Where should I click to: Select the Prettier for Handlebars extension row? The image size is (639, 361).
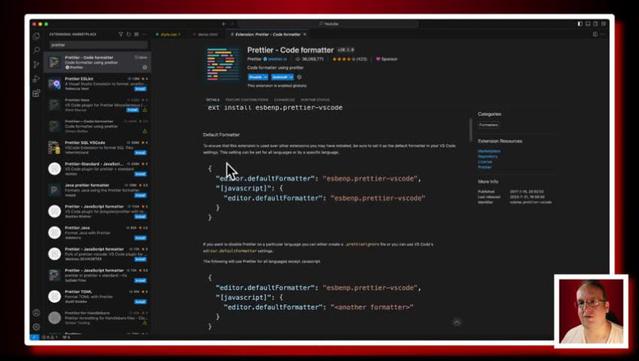pyautogui.click(x=98, y=318)
